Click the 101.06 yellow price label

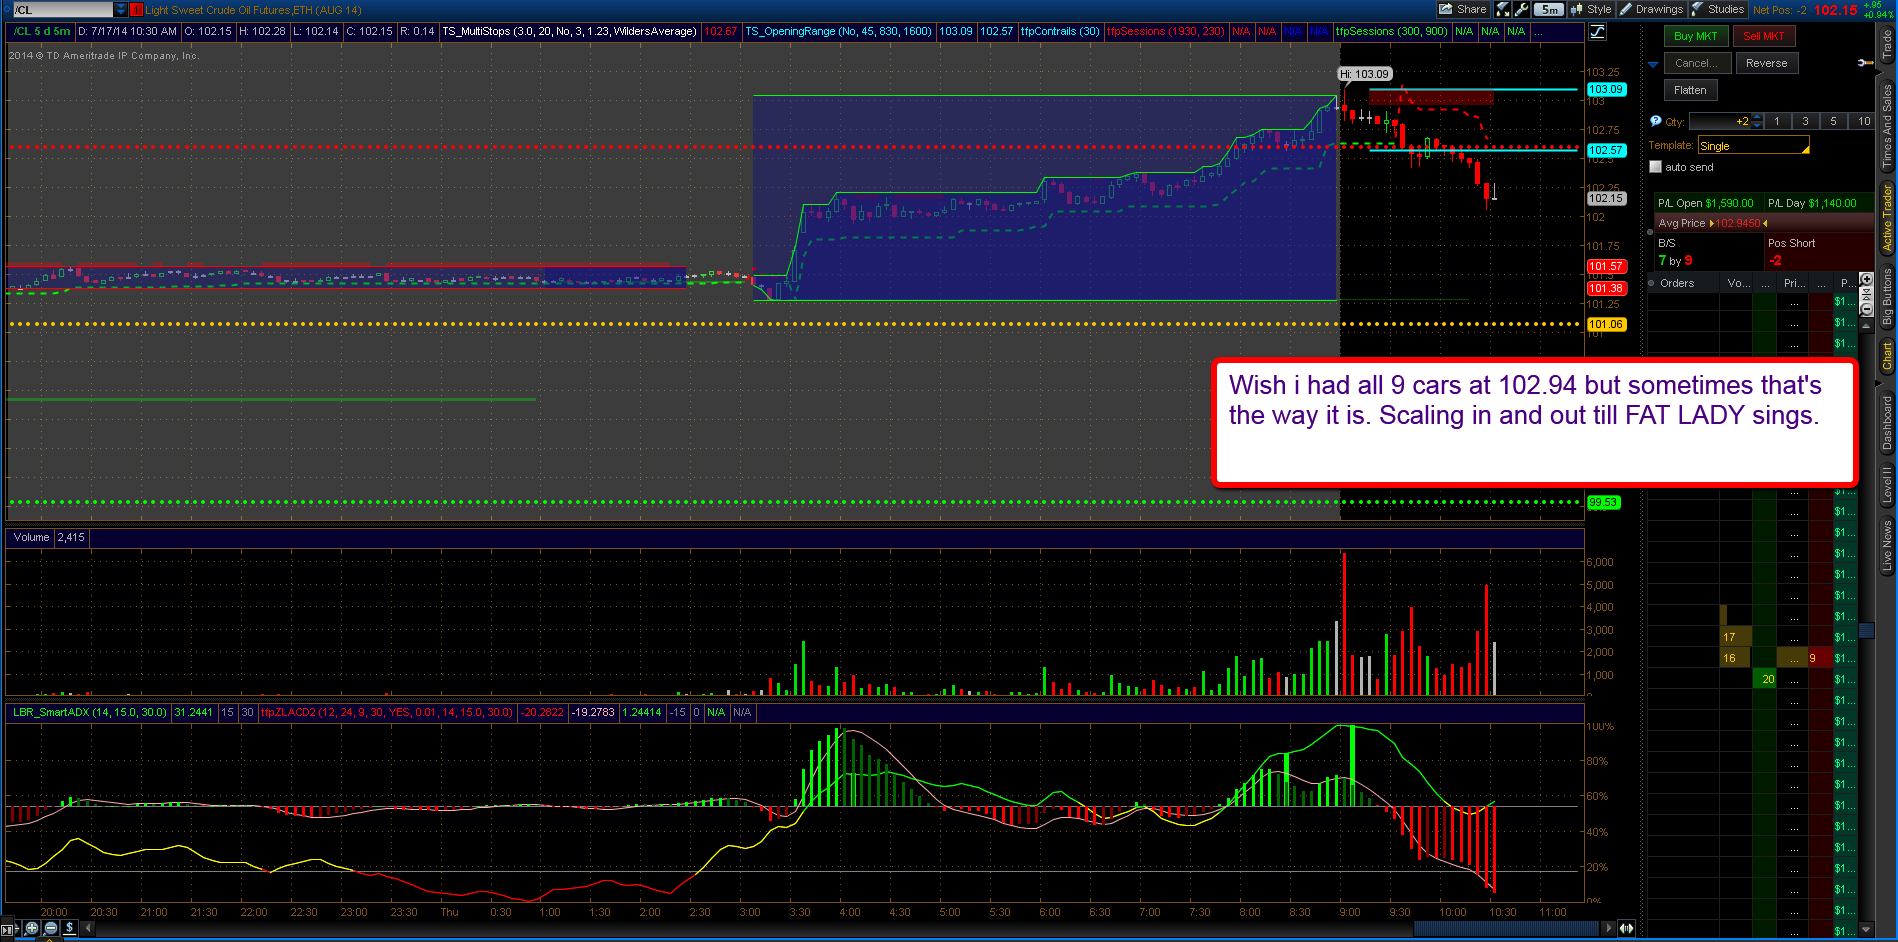pyautogui.click(x=1606, y=324)
